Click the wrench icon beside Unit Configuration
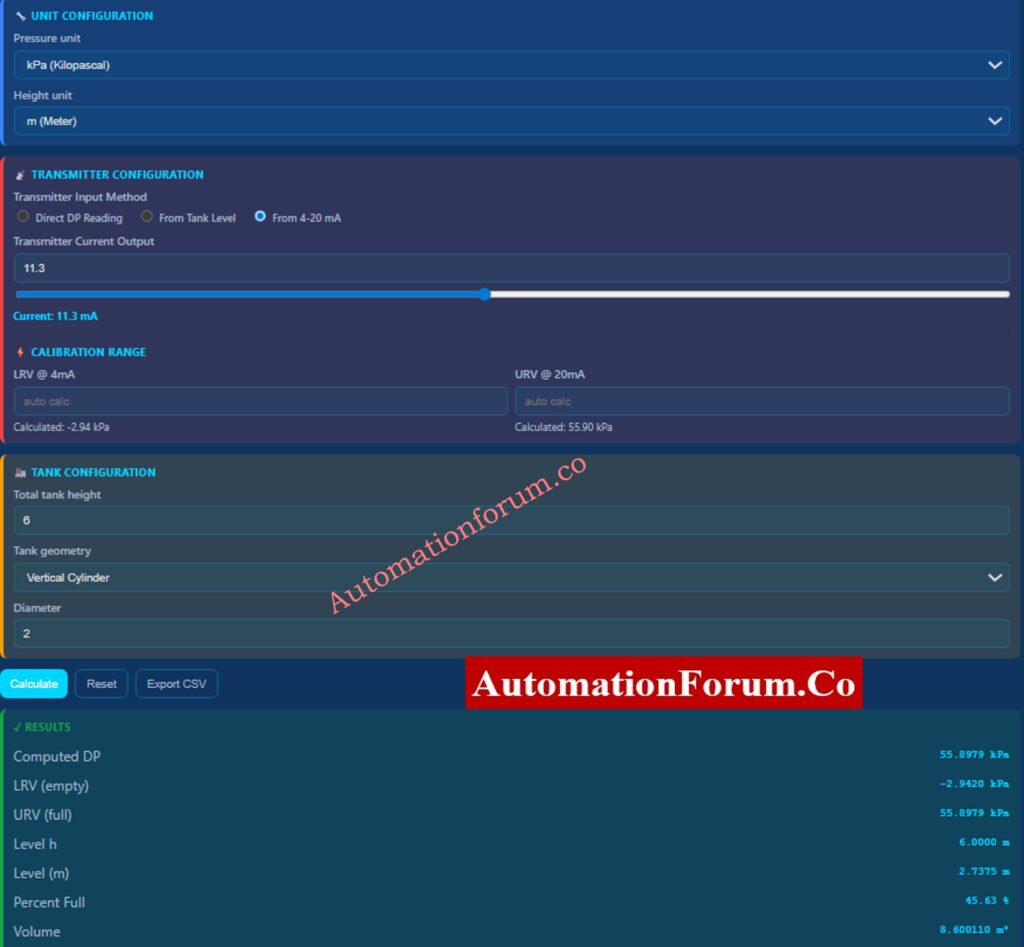 click(x=20, y=16)
